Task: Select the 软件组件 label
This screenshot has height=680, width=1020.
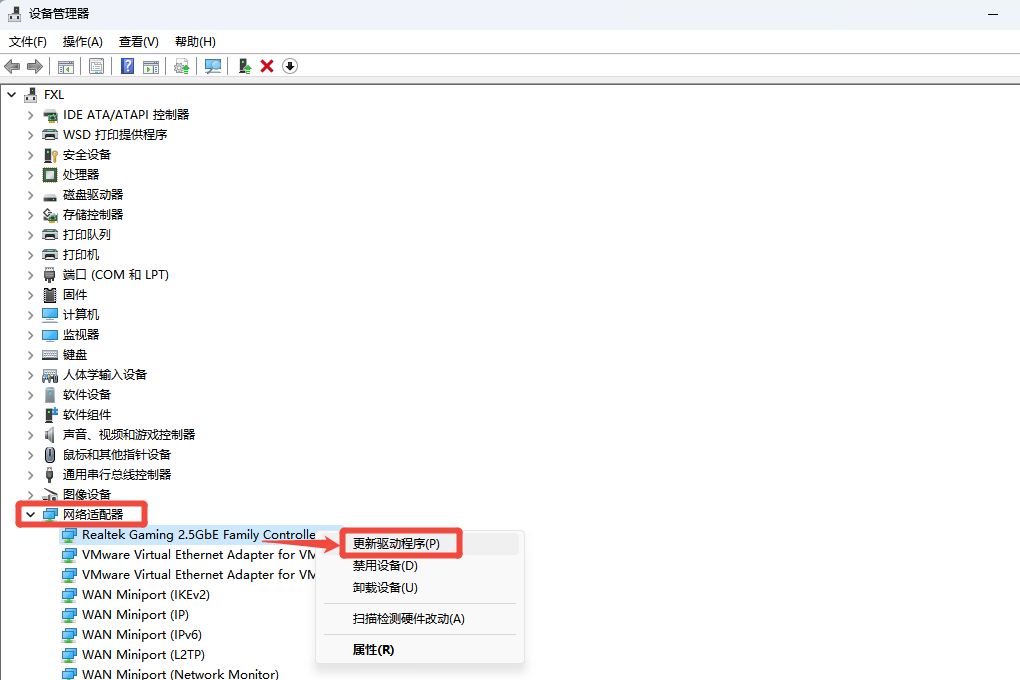Action: coord(87,415)
